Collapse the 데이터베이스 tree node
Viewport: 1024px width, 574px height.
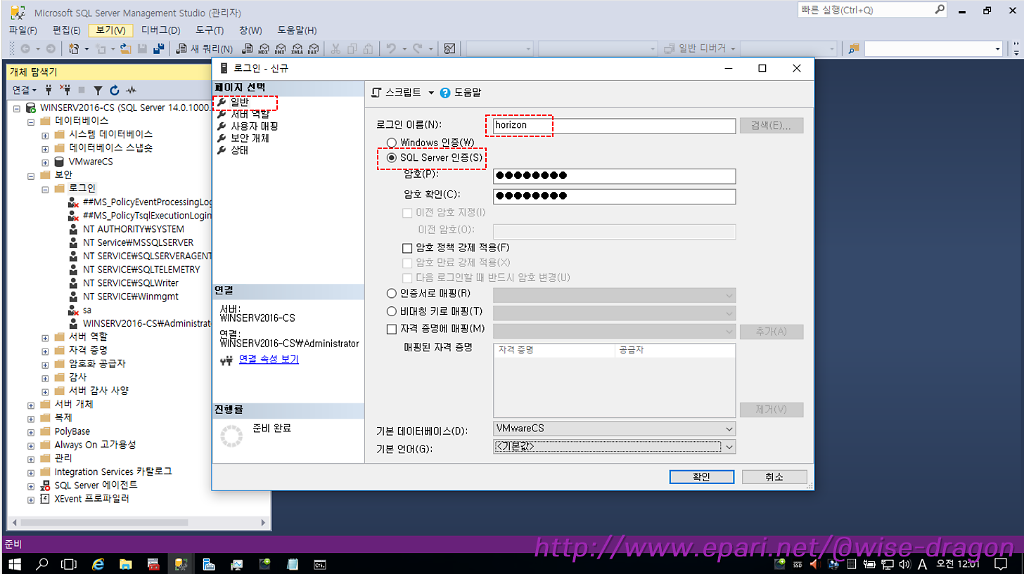tap(31, 121)
